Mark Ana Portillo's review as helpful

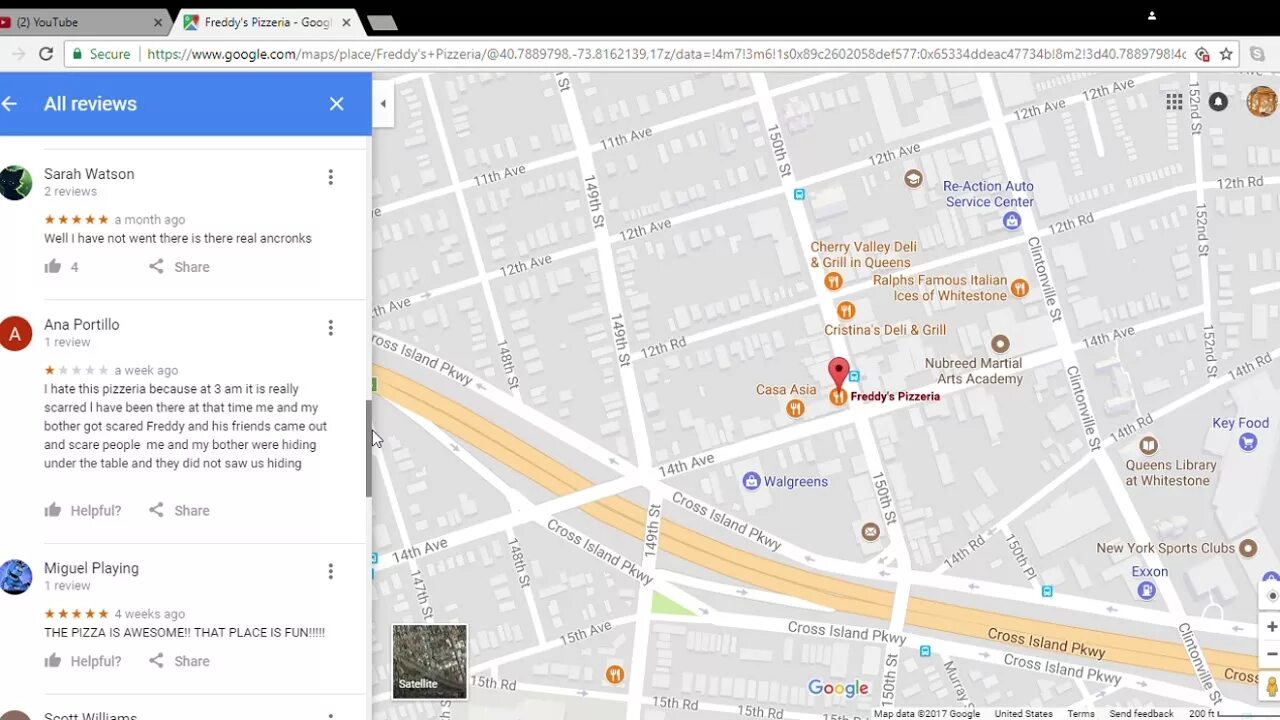pyautogui.click(x=83, y=510)
